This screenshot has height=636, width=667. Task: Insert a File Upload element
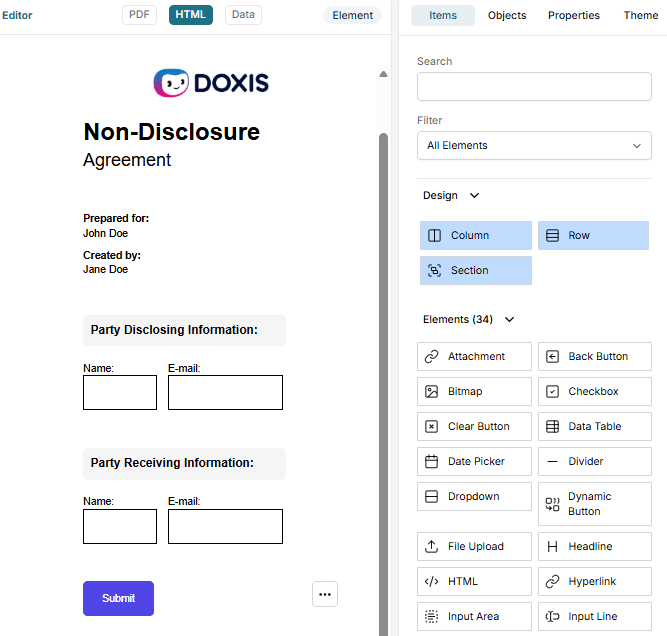click(x=474, y=546)
